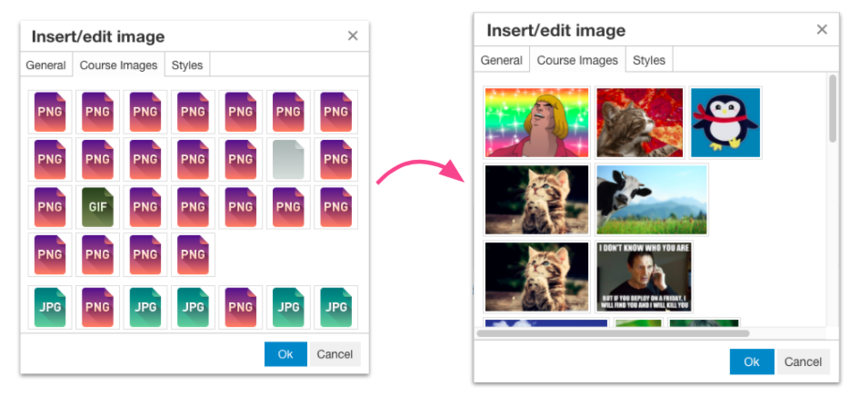This screenshot has width=860, height=396.
Task: Confirm with Ok in the right dialog
Action: coord(751,361)
